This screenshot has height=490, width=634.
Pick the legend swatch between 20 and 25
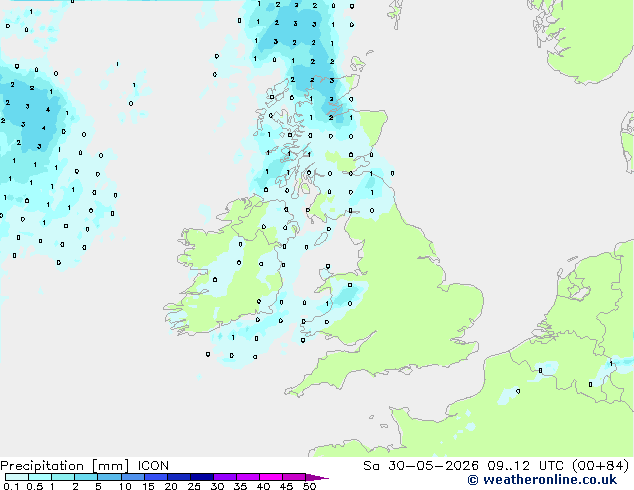click(x=179, y=477)
